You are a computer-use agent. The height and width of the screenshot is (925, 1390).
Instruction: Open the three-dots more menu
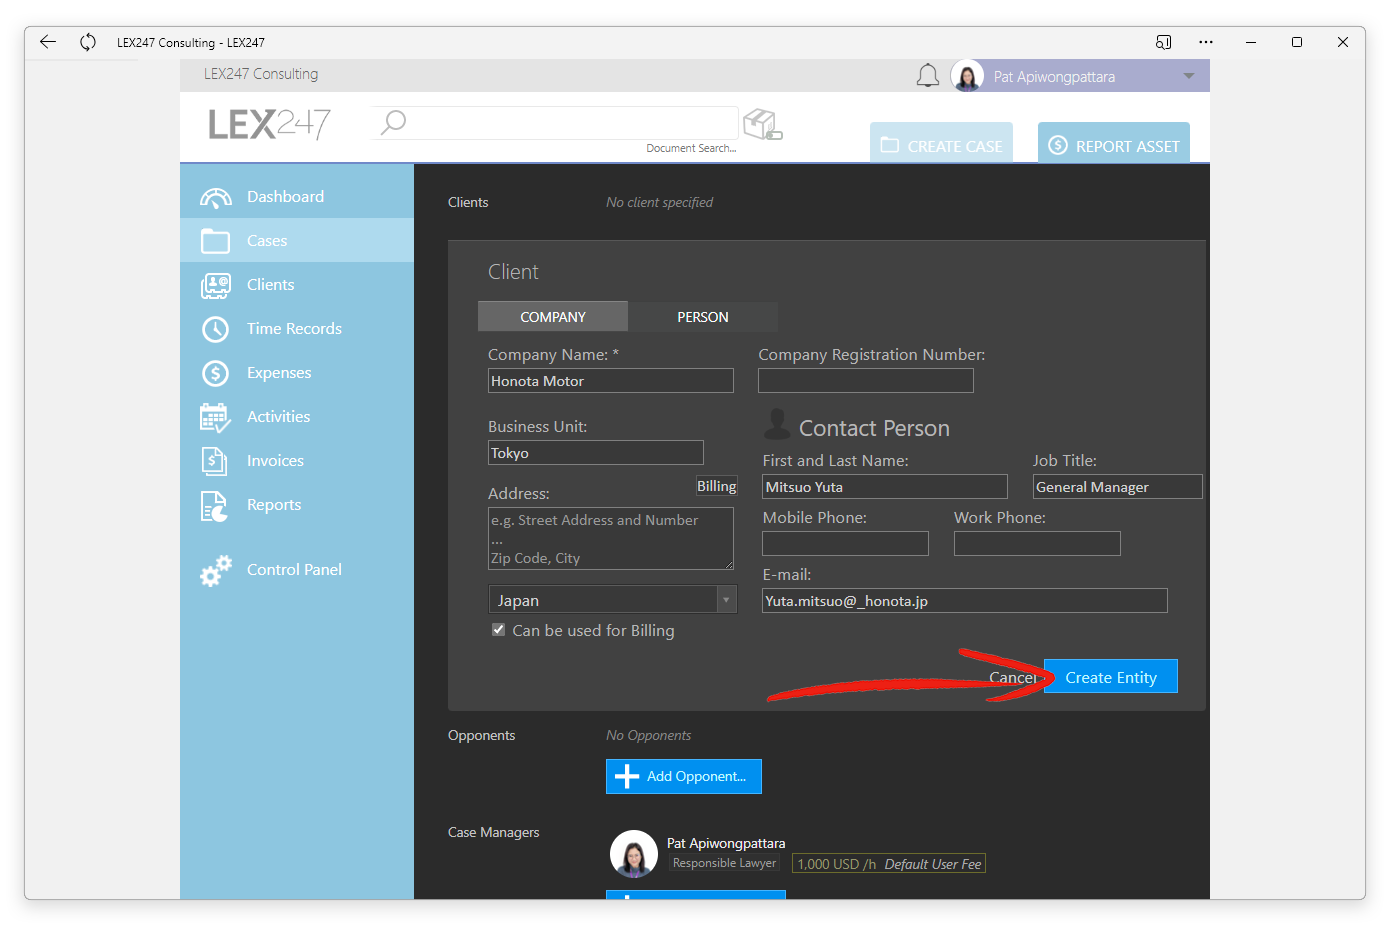(1206, 42)
